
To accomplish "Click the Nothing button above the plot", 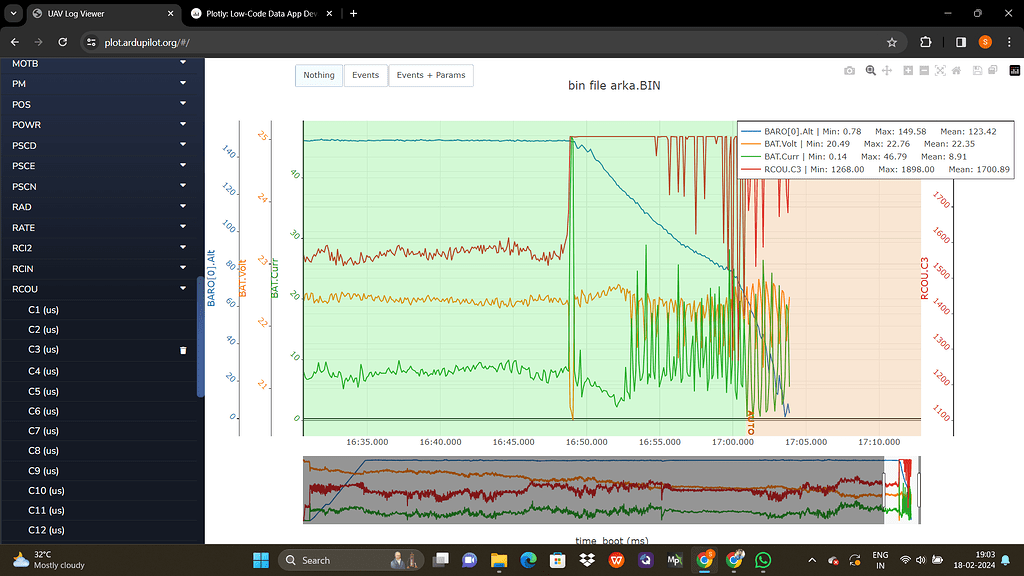I will 319,75.
